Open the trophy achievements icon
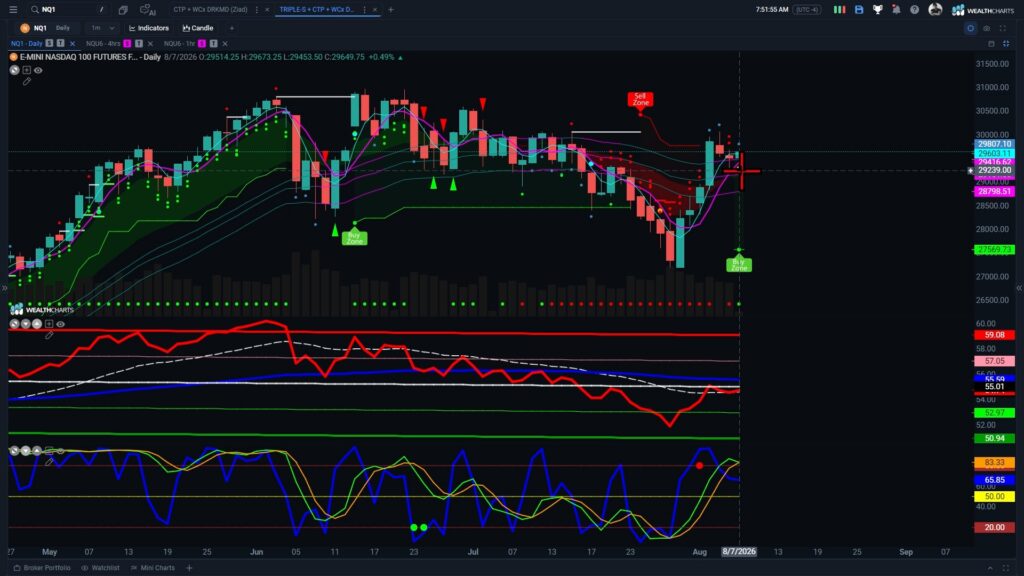This screenshot has width=1024, height=576. (x=878, y=10)
